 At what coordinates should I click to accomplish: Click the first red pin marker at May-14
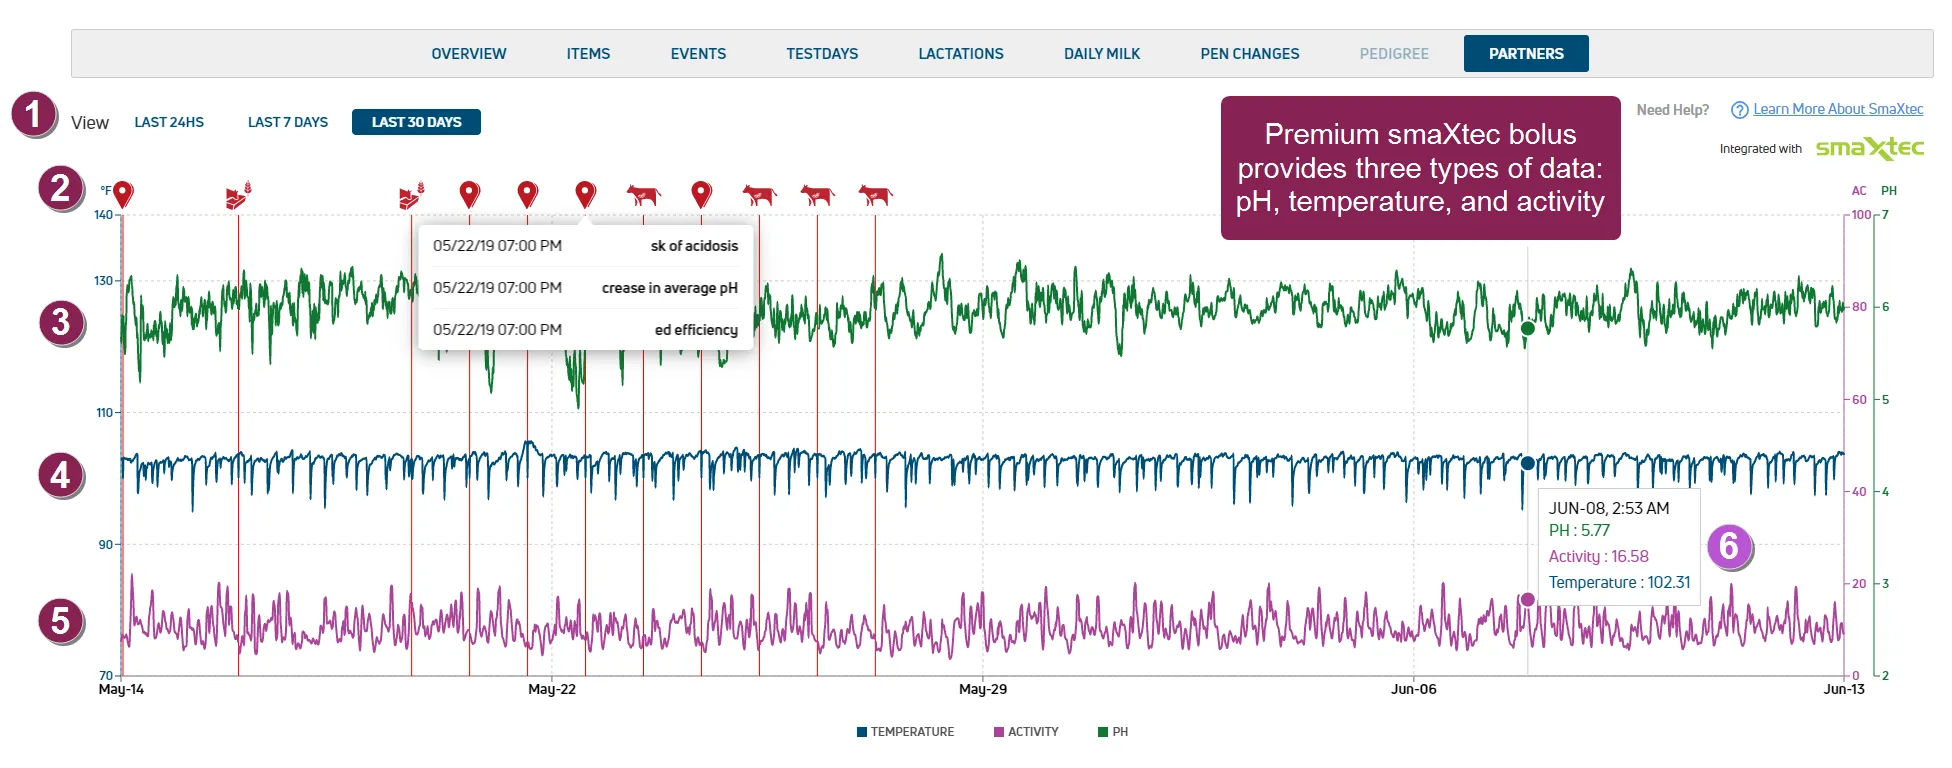[122, 193]
